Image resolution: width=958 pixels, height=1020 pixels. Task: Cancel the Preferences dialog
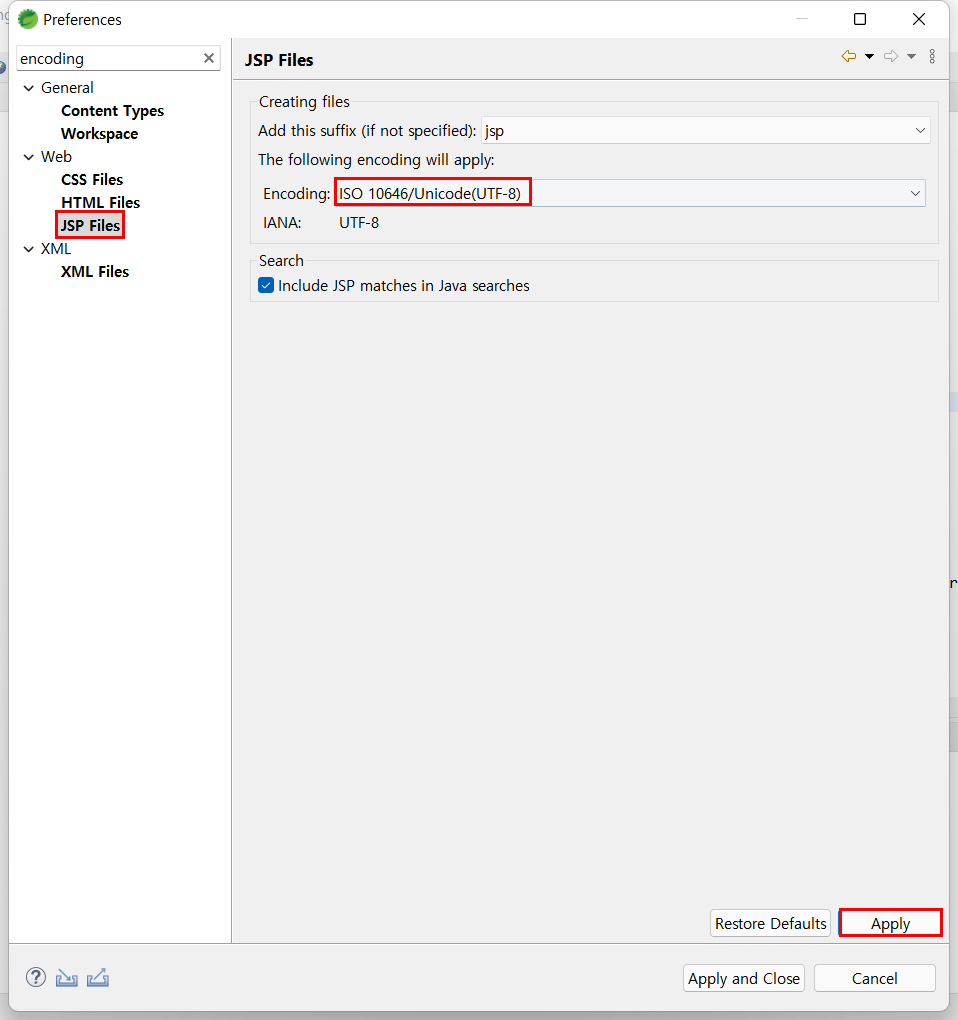click(874, 978)
